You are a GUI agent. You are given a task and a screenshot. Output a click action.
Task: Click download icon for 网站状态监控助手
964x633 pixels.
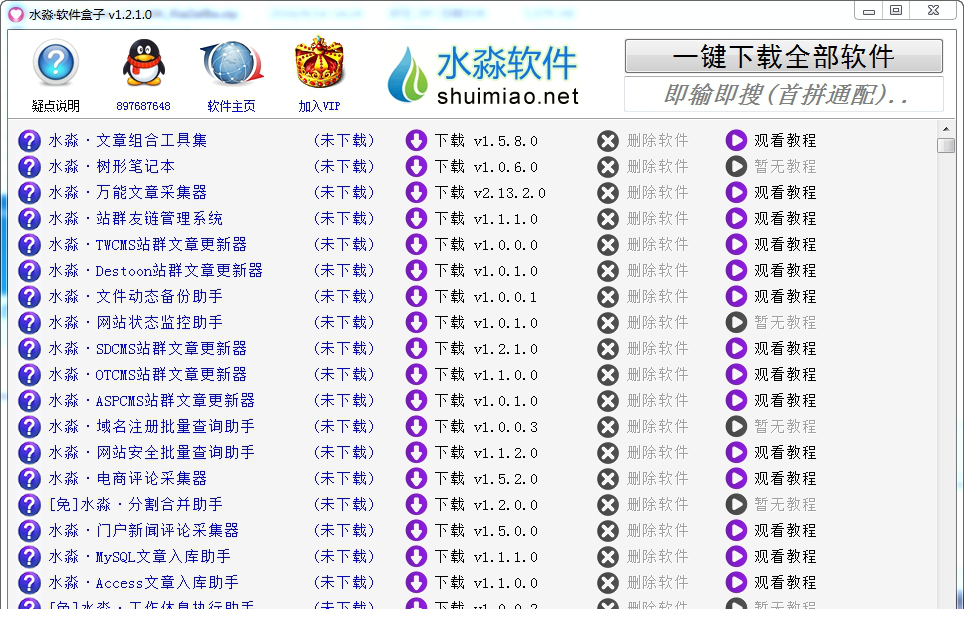(x=416, y=323)
